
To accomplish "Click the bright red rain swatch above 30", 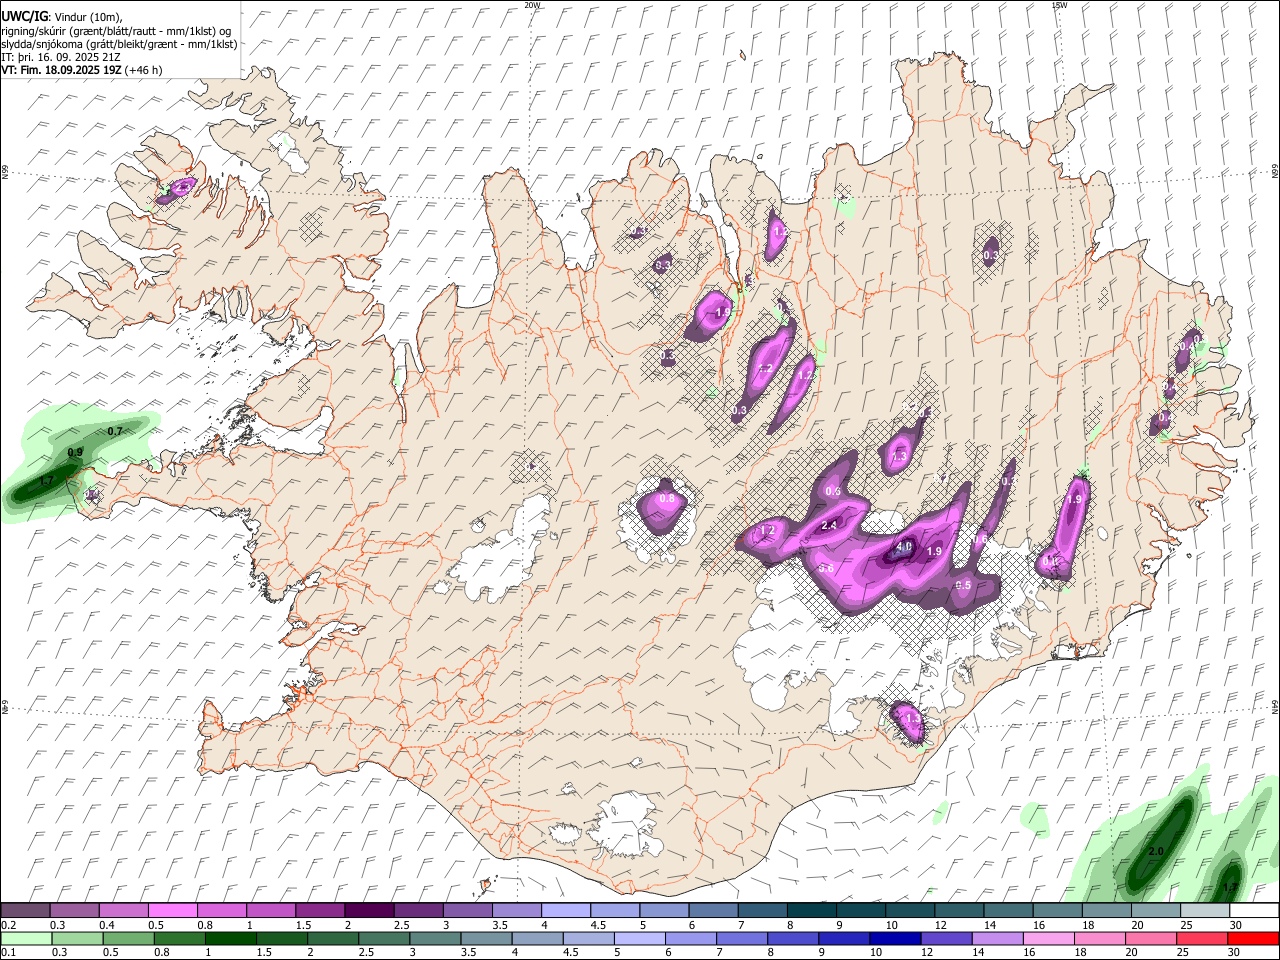I will tap(1252, 937).
